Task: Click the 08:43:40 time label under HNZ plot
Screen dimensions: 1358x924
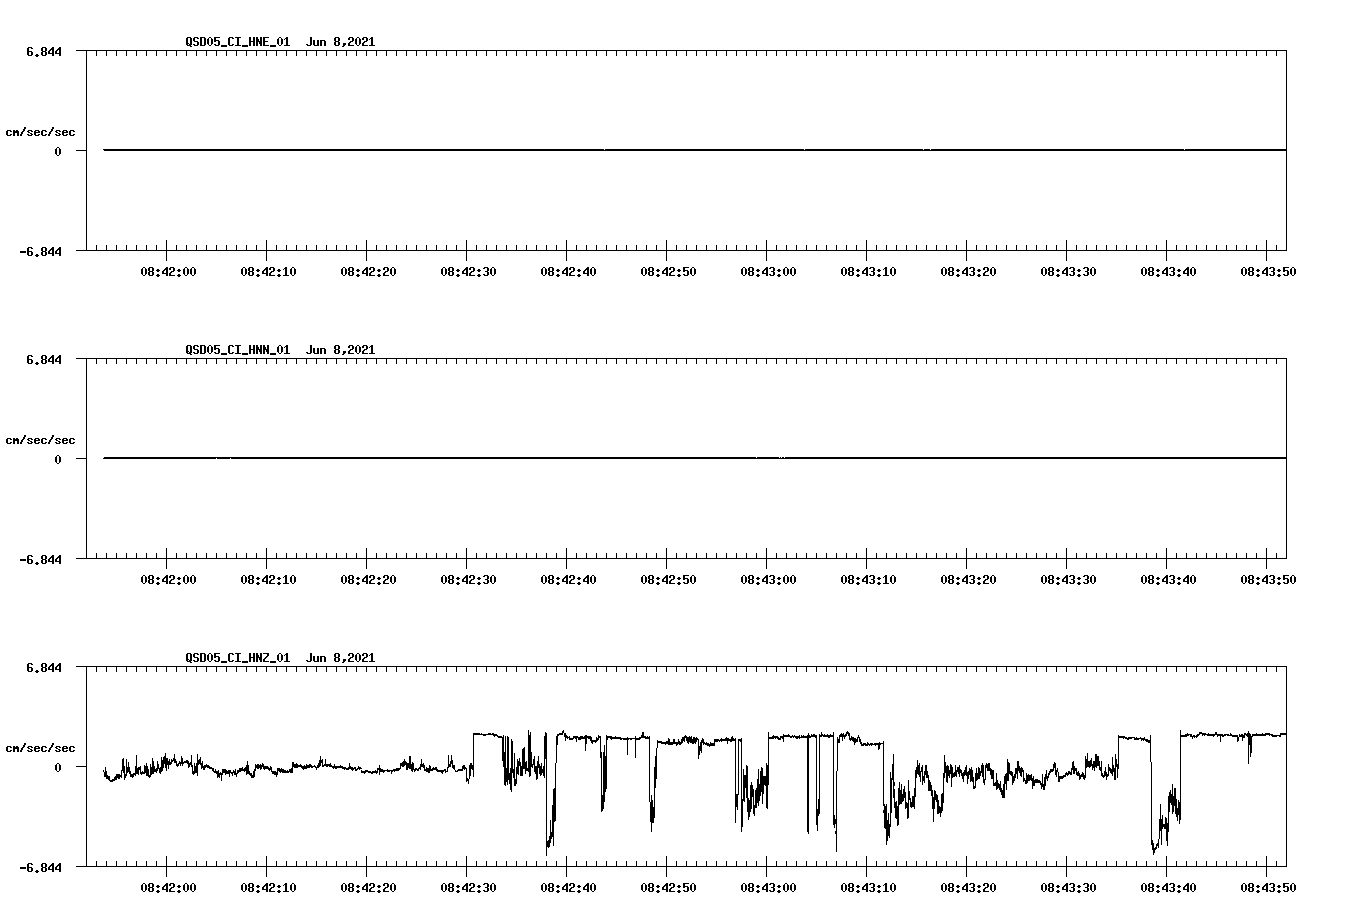Action: tap(1168, 887)
